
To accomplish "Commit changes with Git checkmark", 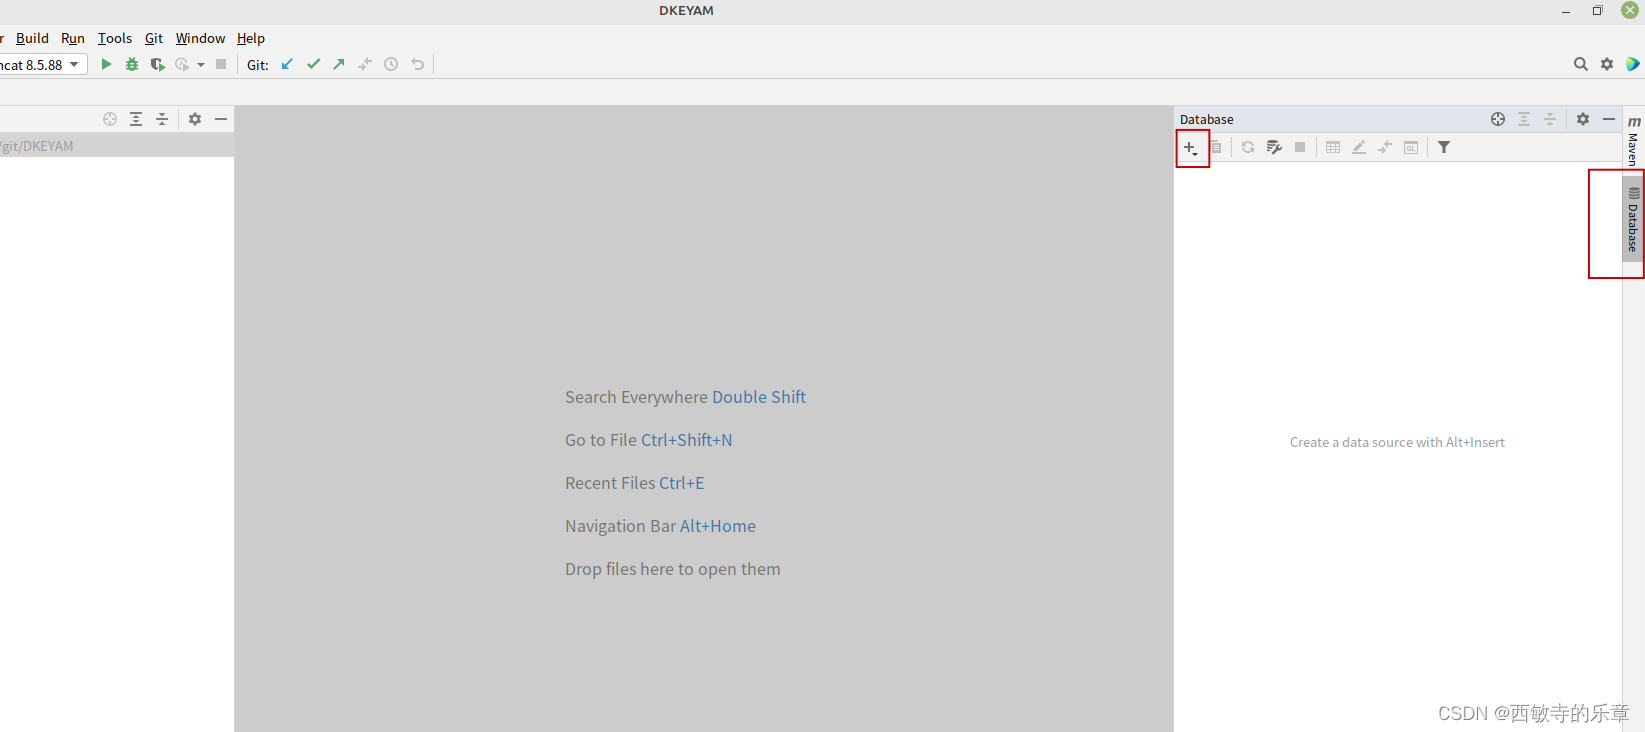I will pyautogui.click(x=313, y=64).
